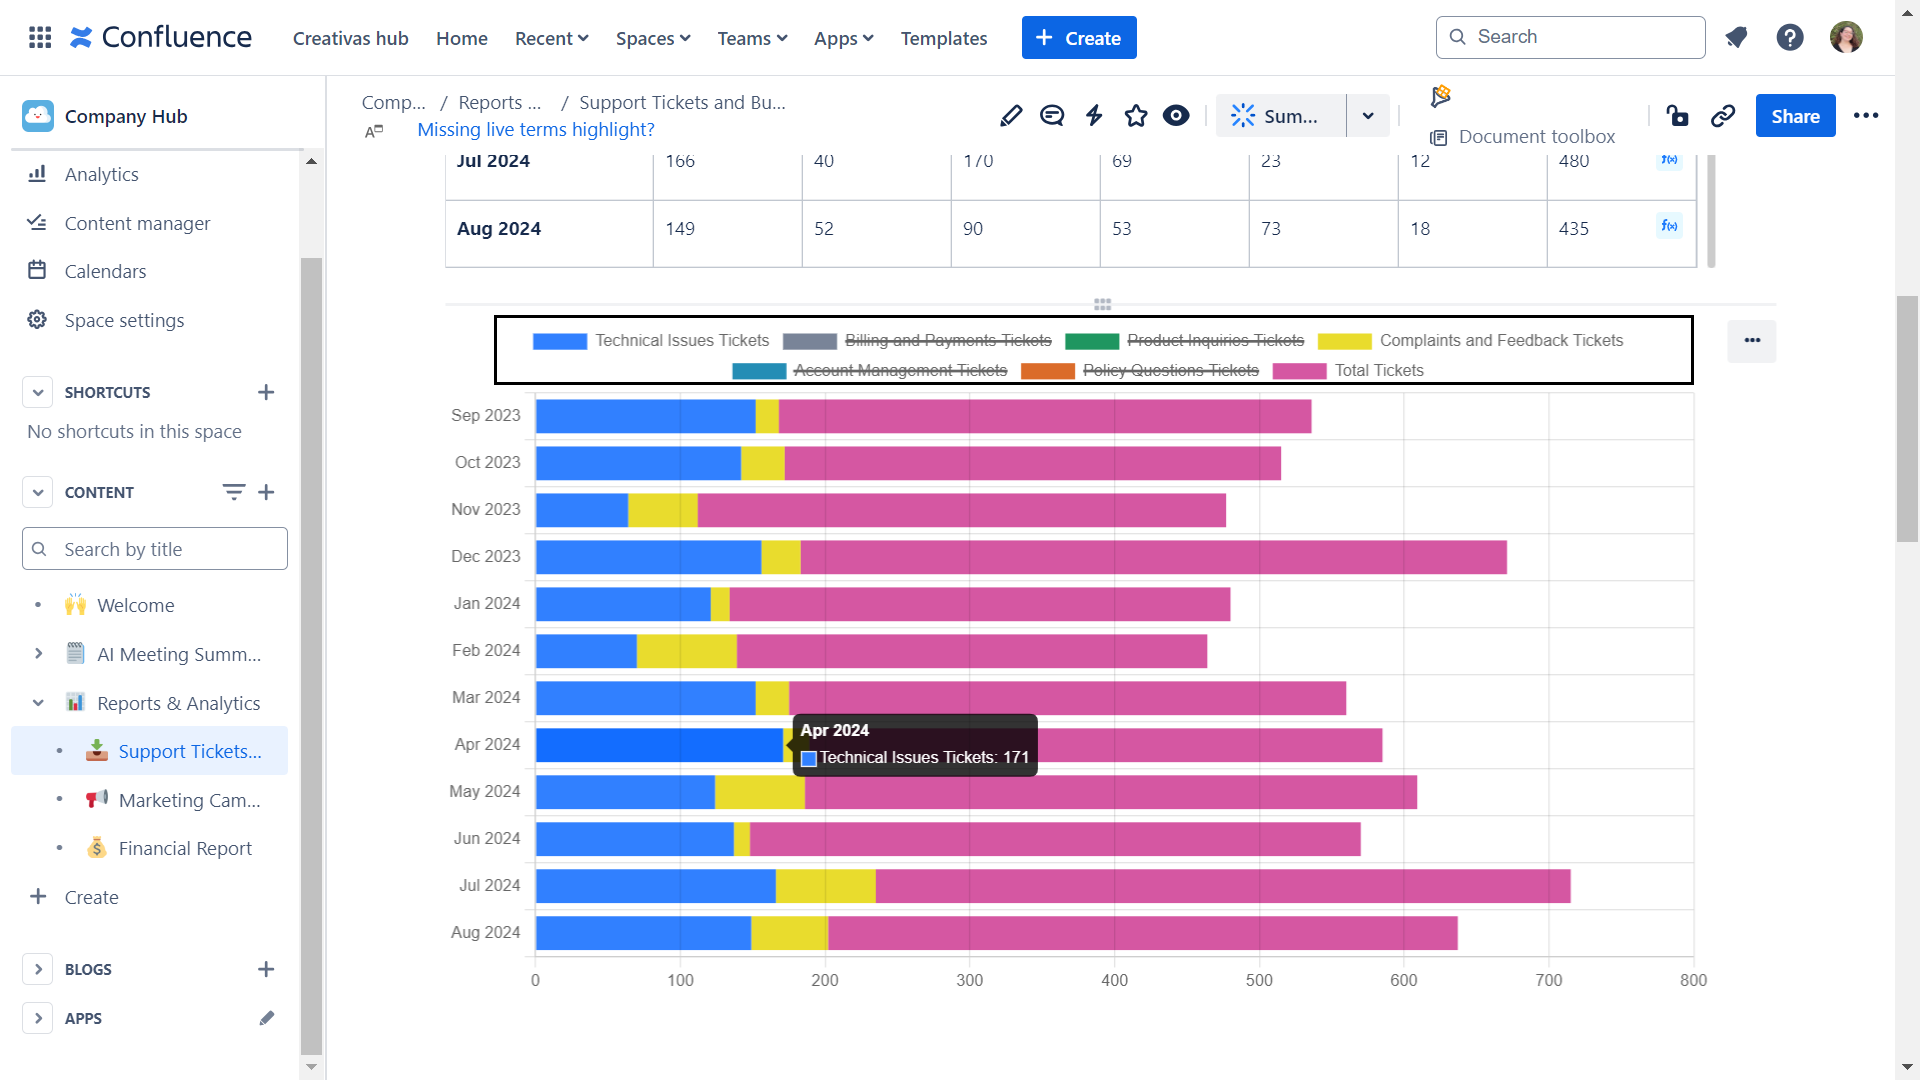
Task: Toggle the watch page eye icon
Action: pos(1176,116)
